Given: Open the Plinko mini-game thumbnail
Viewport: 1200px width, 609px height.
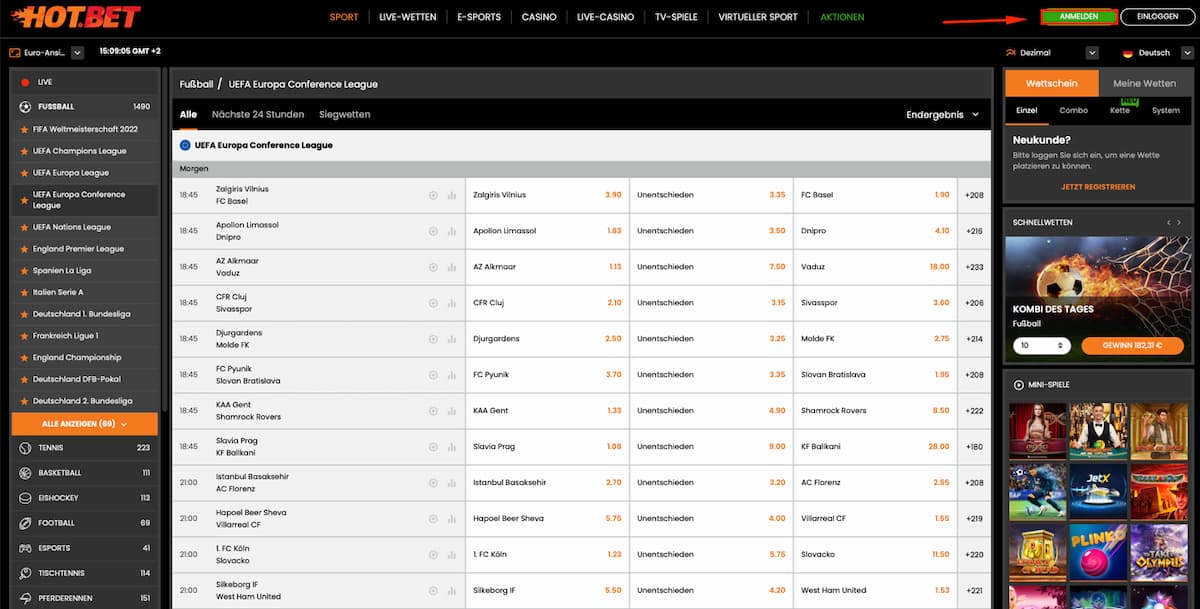Looking at the screenshot, I should coord(1098,554).
